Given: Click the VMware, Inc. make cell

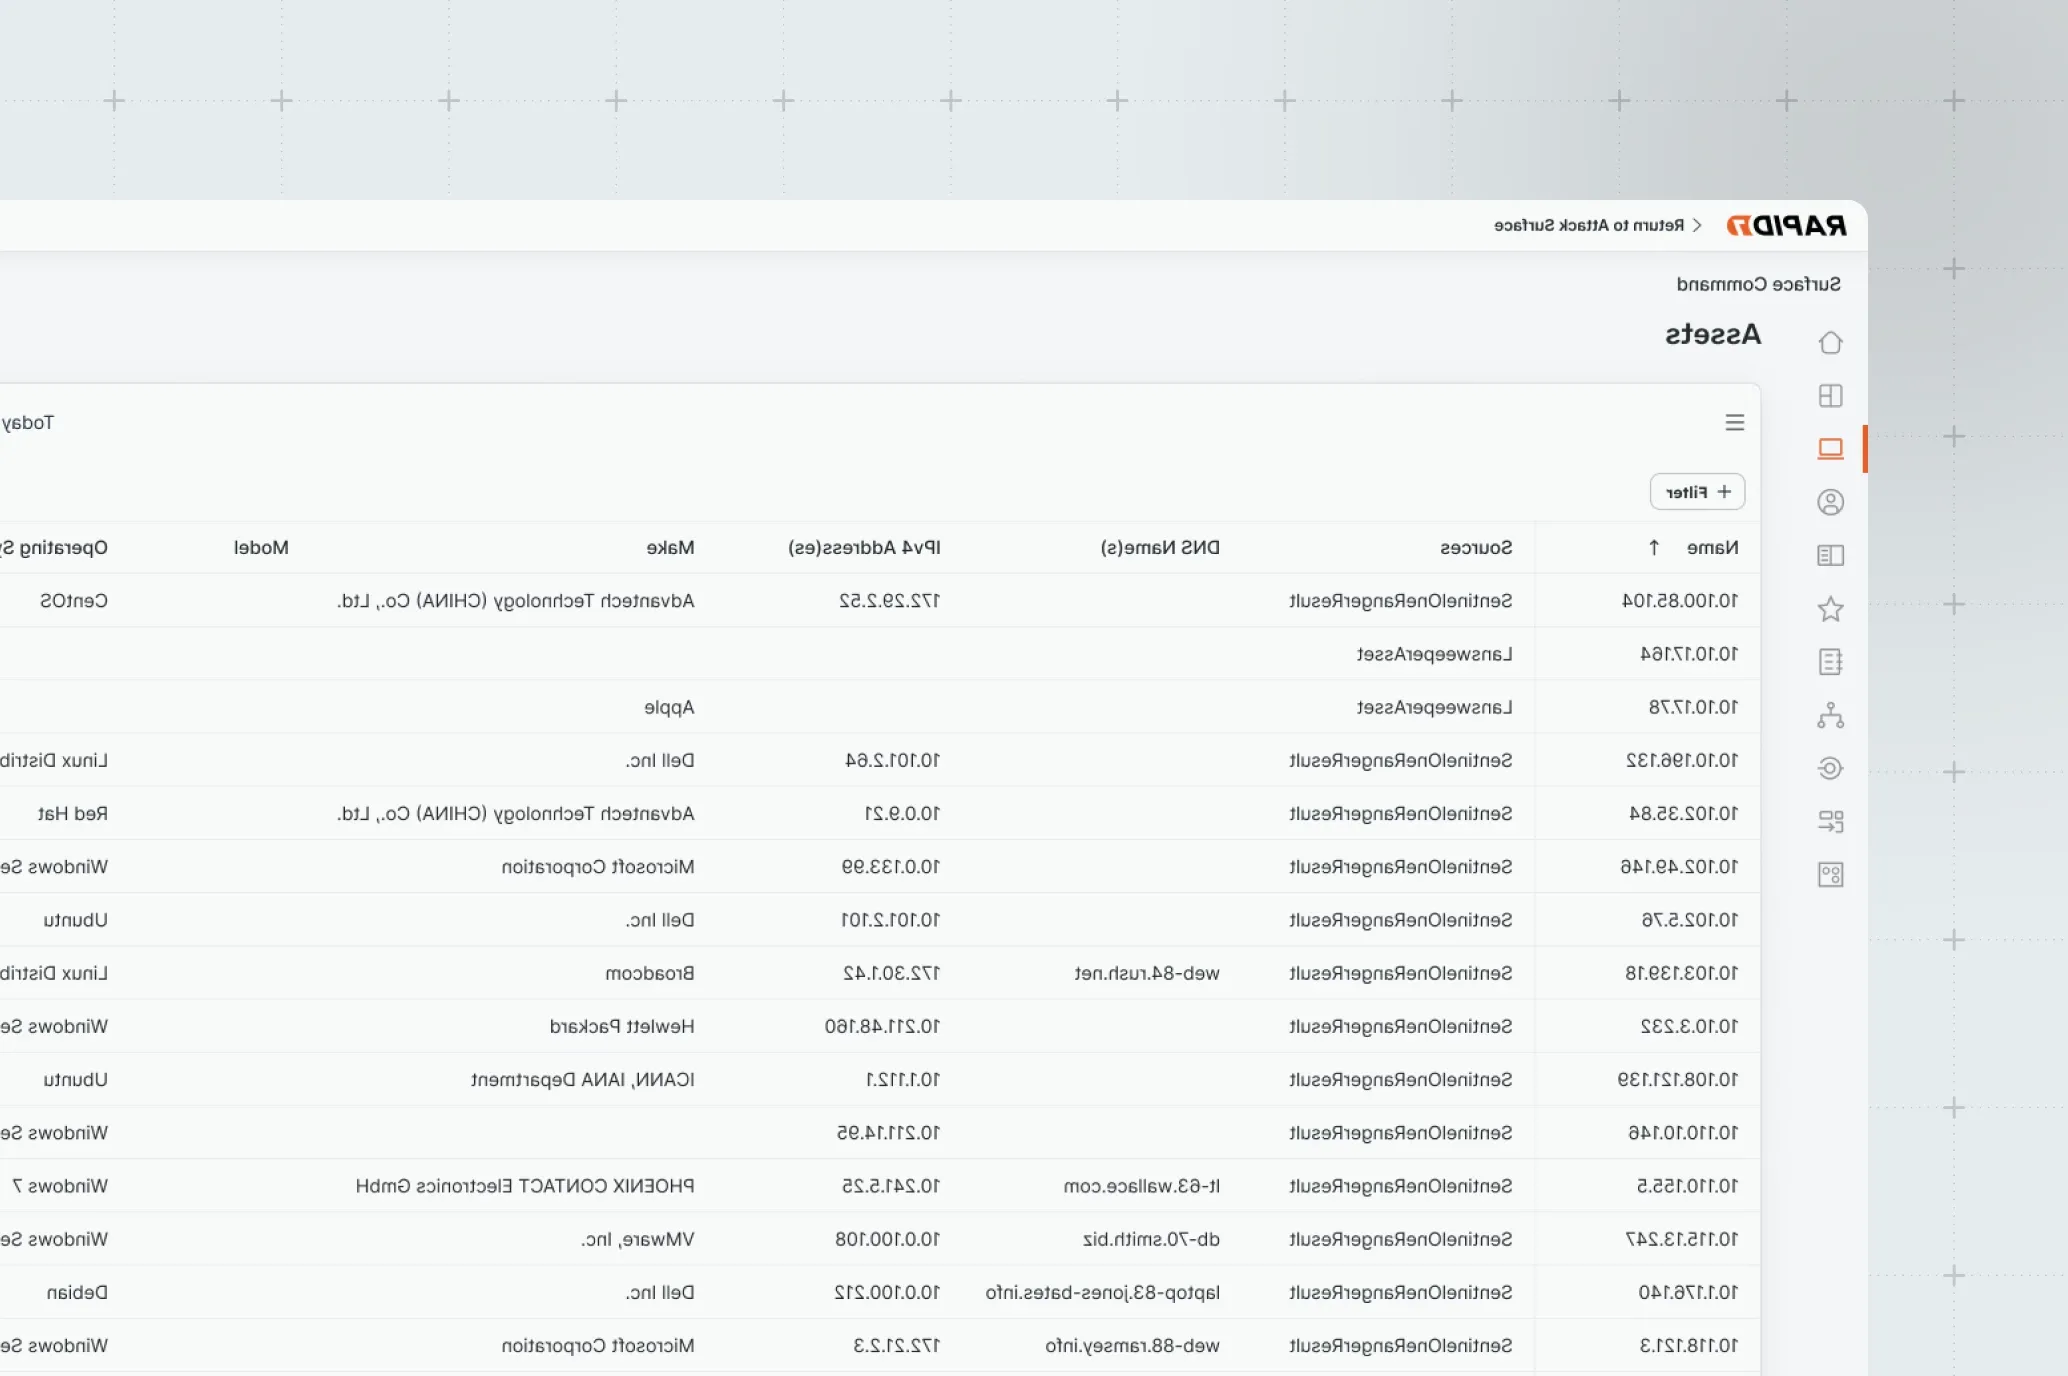Looking at the screenshot, I should (x=637, y=1239).
